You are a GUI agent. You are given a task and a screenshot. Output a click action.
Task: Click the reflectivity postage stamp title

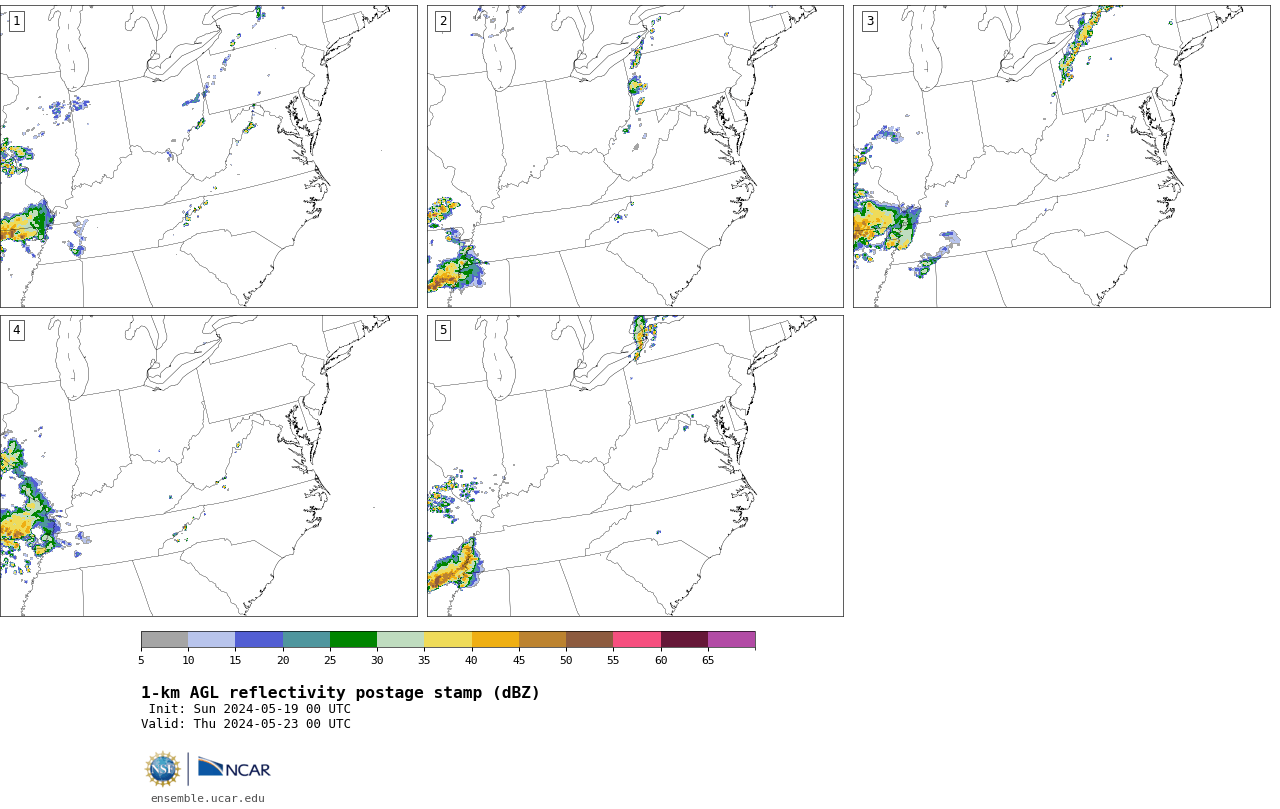click(x=340, y=693)
